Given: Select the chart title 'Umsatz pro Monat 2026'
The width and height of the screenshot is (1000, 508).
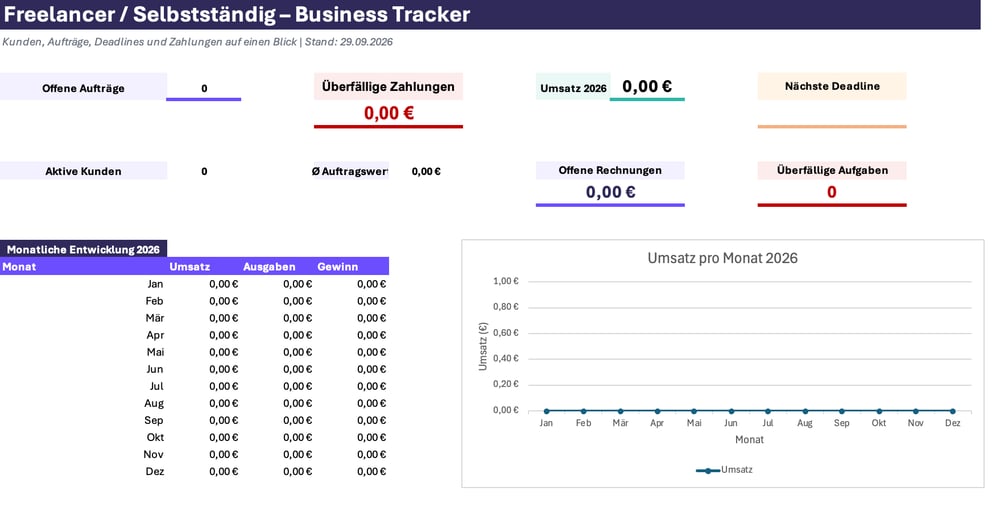Looking at the screenshot, I should point(723,258).
